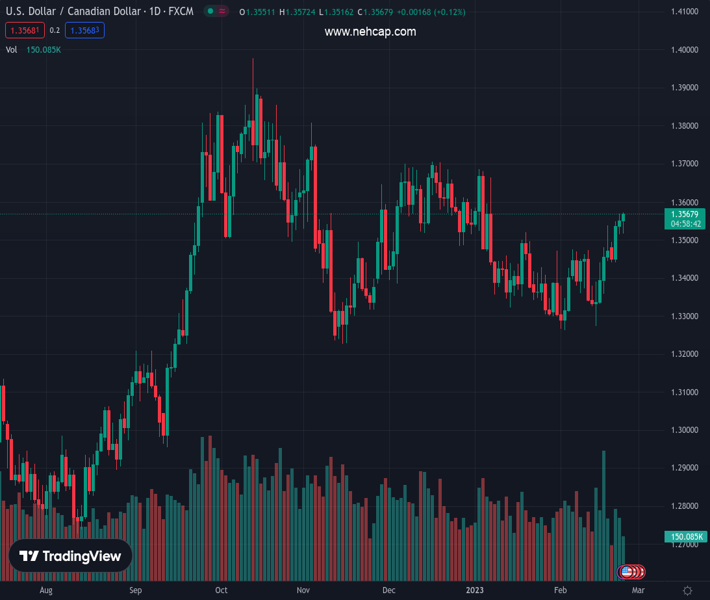Click the 0.2 spread value
Image resolution: width=710 pixels, height=600 pixels.
pyautogui.click(x=55, y=31)
